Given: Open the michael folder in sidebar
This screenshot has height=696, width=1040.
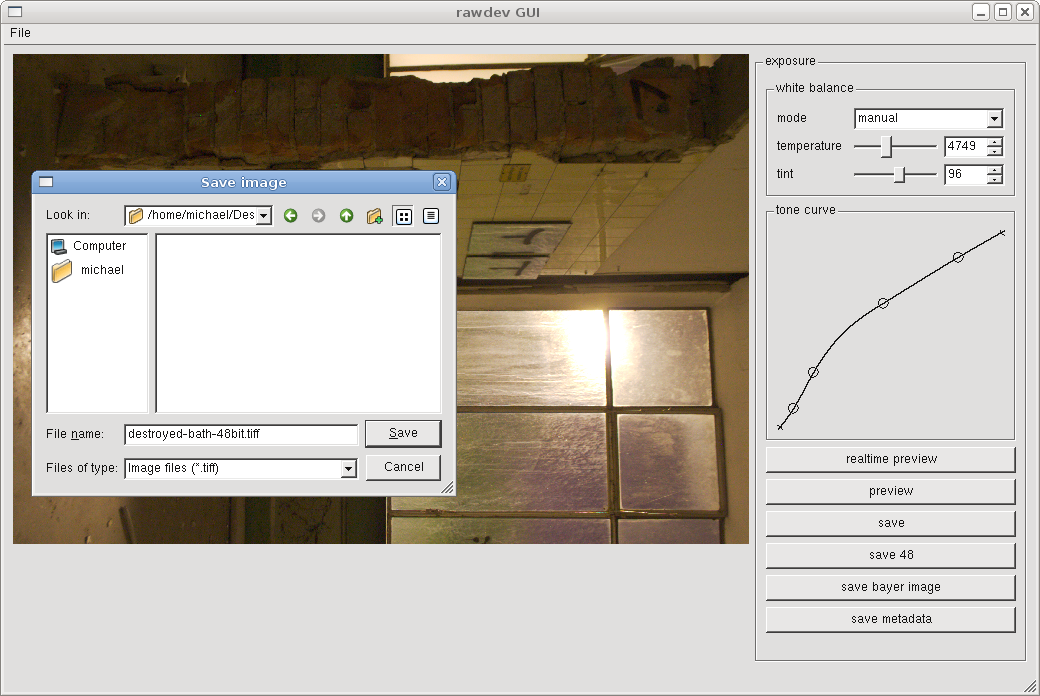Looking at the screenshot, I should [x=101, y=270].
